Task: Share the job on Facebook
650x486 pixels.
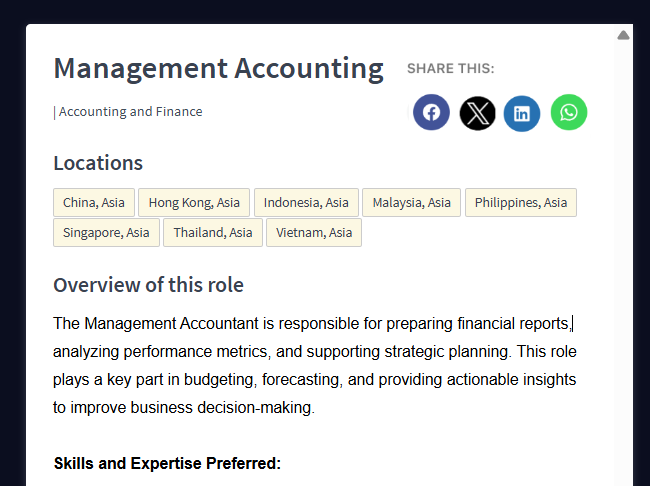Action: pyautogui.click(x=431, y=113)
